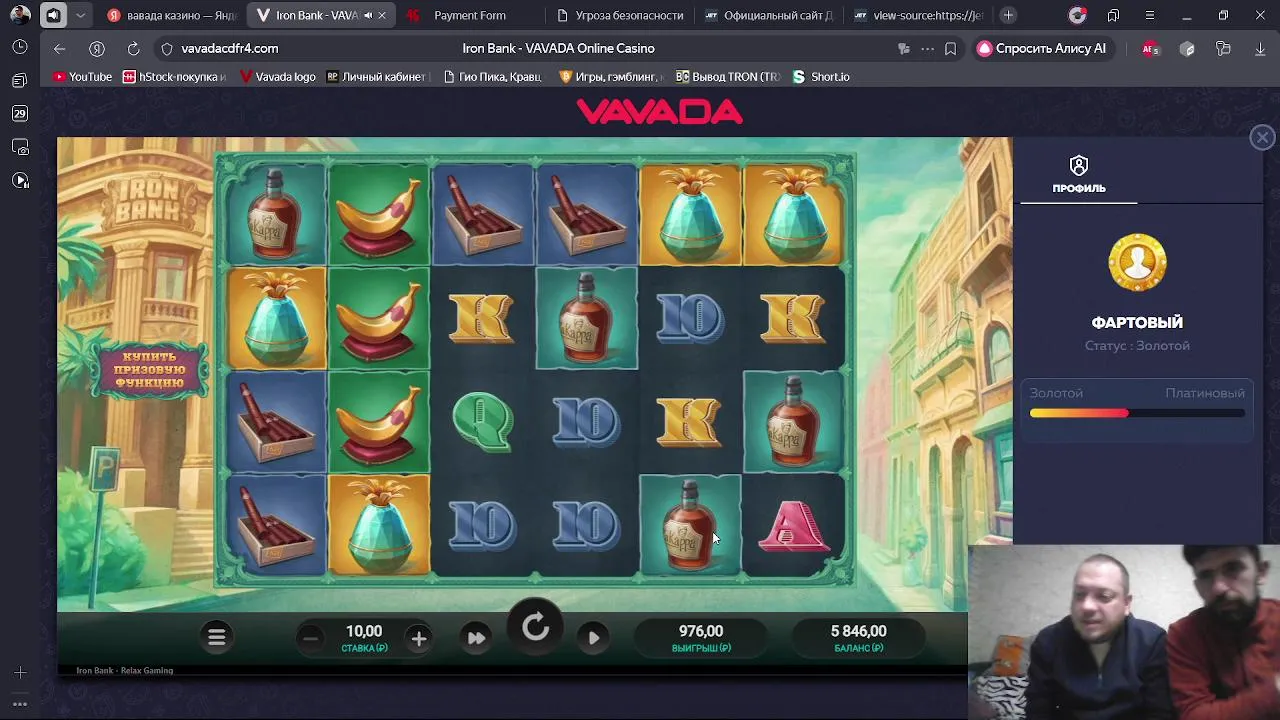Click the Золотой to Платиновый status progress bar

click(1137, 413)
